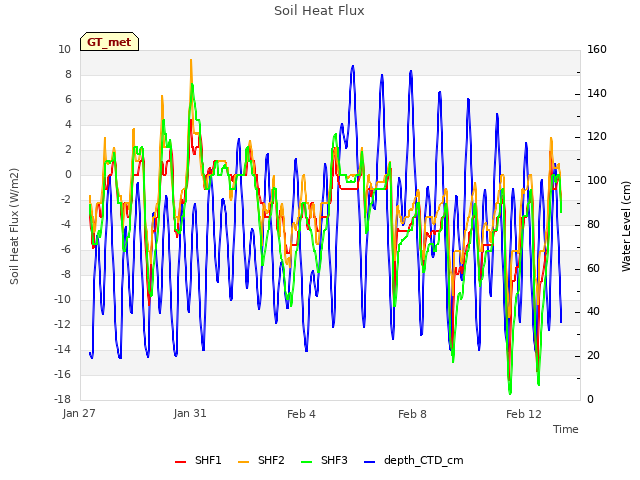Viewport: 640px width, 480px height.
Task: Click the Jan 31 date tick label
Action: [190, 413]
